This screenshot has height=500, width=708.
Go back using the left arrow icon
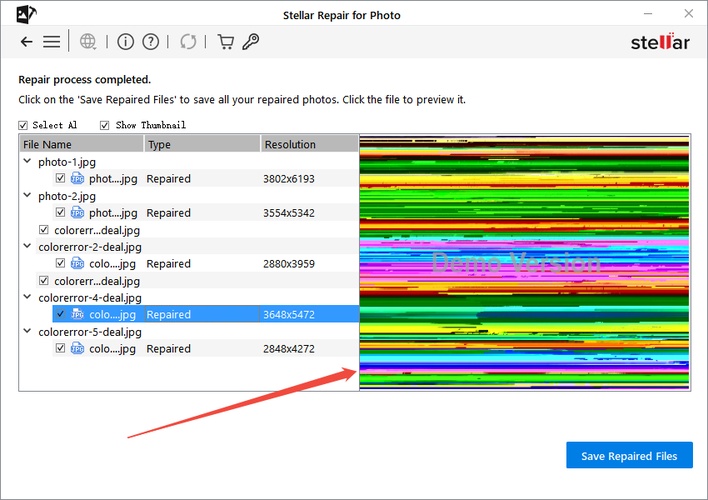pyautogui.click(x=27, y=42)
